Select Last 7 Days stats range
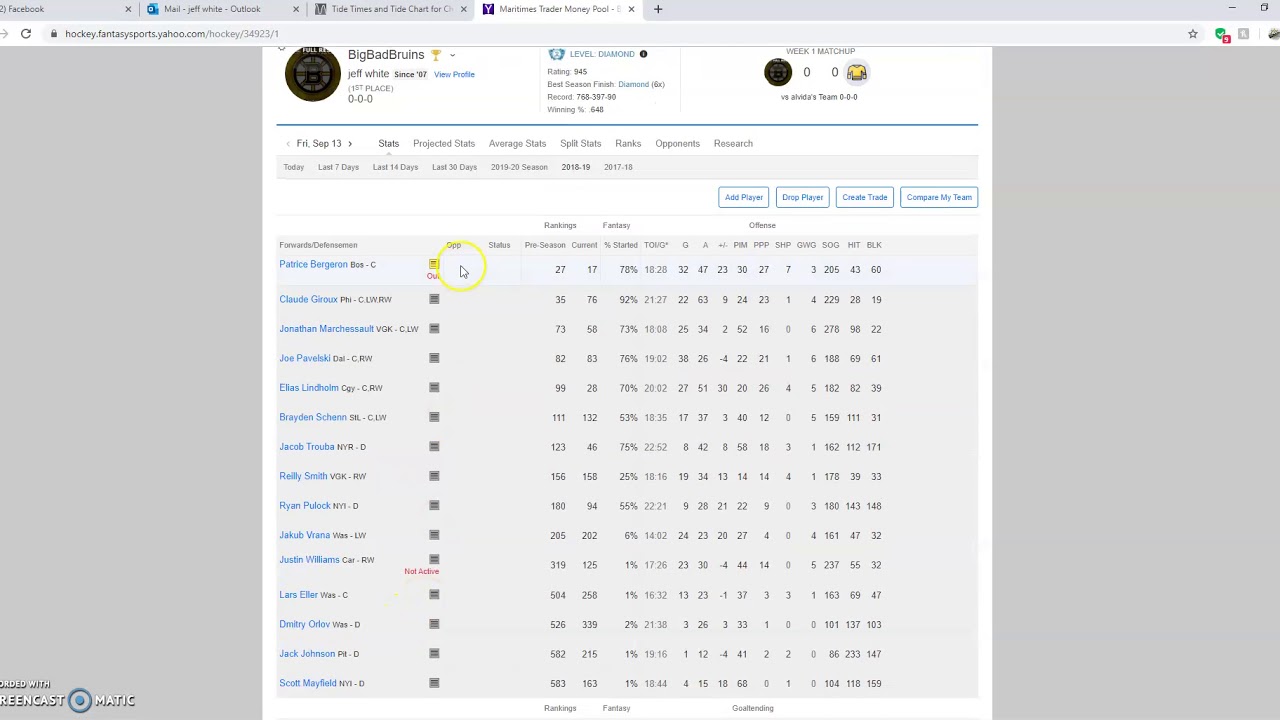The height and width of the screenshot is (720, 1280). click(x=338, y=167)
